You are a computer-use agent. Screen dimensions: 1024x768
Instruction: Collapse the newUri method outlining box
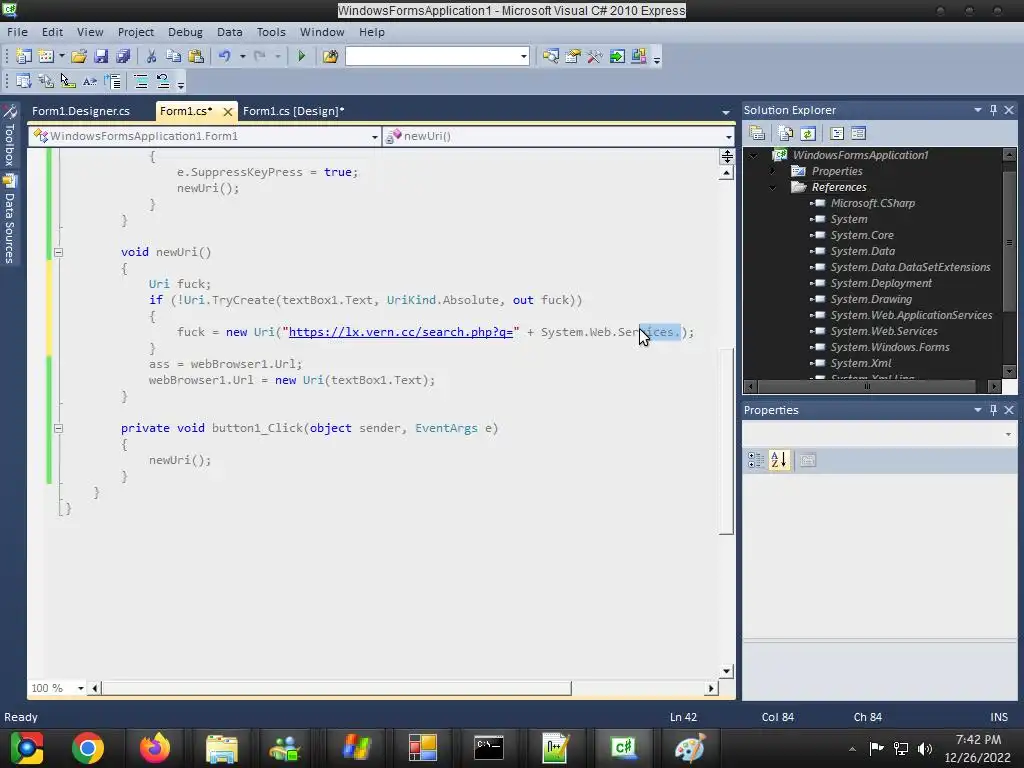58,252
